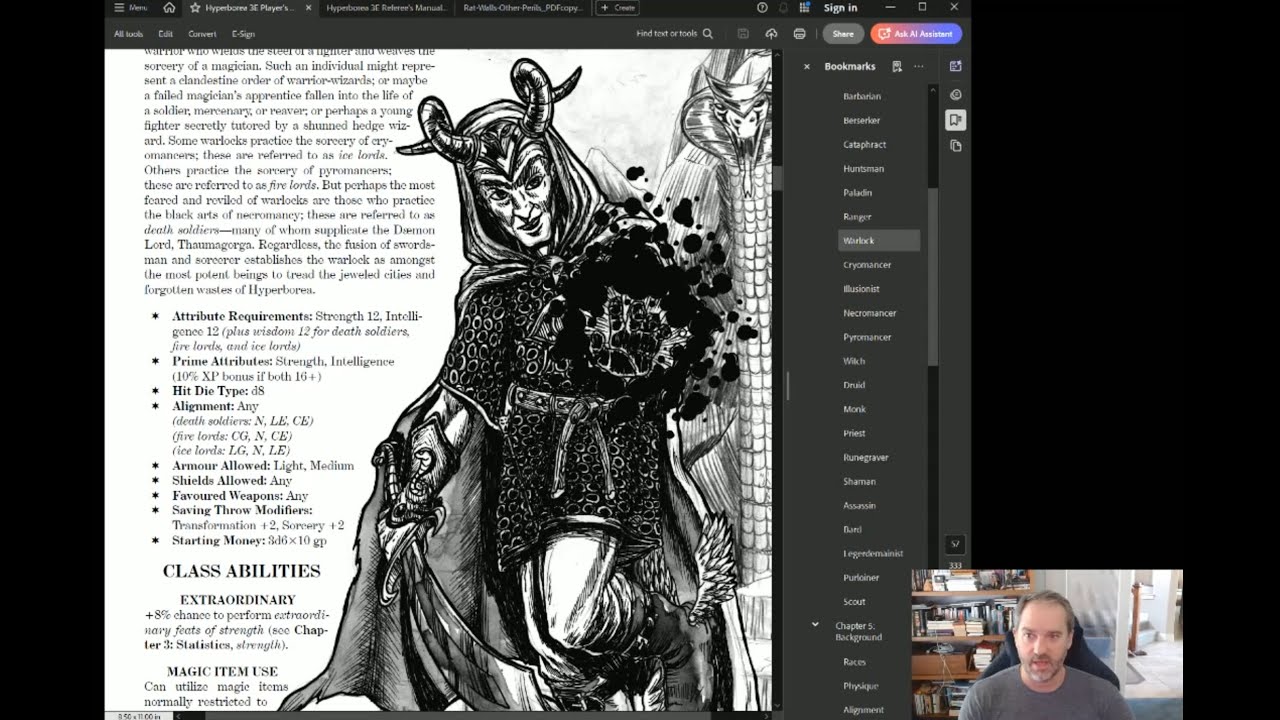The image size is (1280, 720).
Task: Select the Ranger bookmark
Action: pos(857,216)
